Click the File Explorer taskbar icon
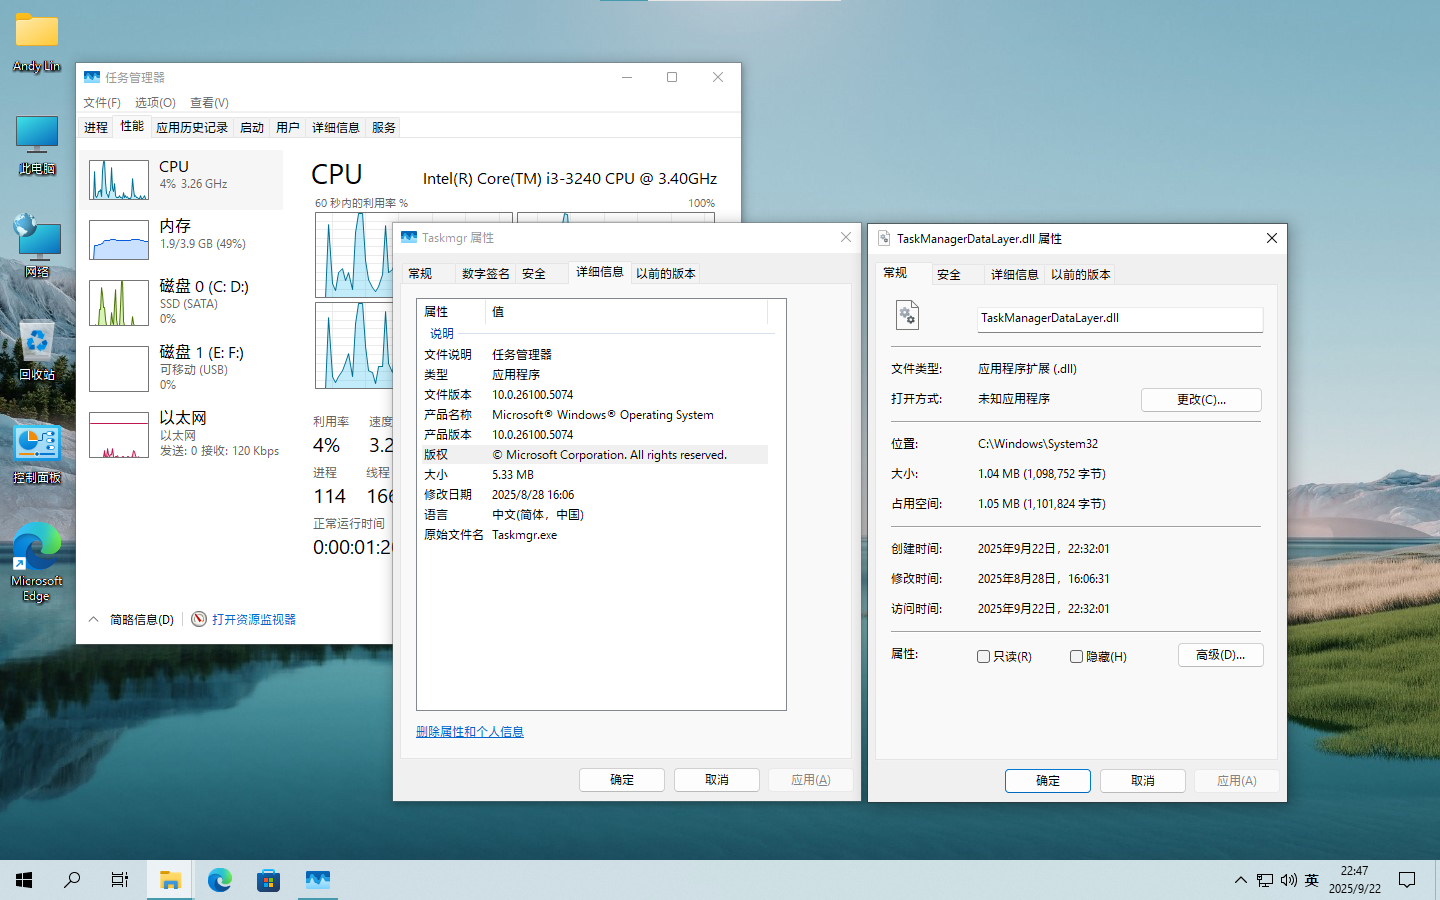This screenshot has height=900, width=1440. [170, 880]
